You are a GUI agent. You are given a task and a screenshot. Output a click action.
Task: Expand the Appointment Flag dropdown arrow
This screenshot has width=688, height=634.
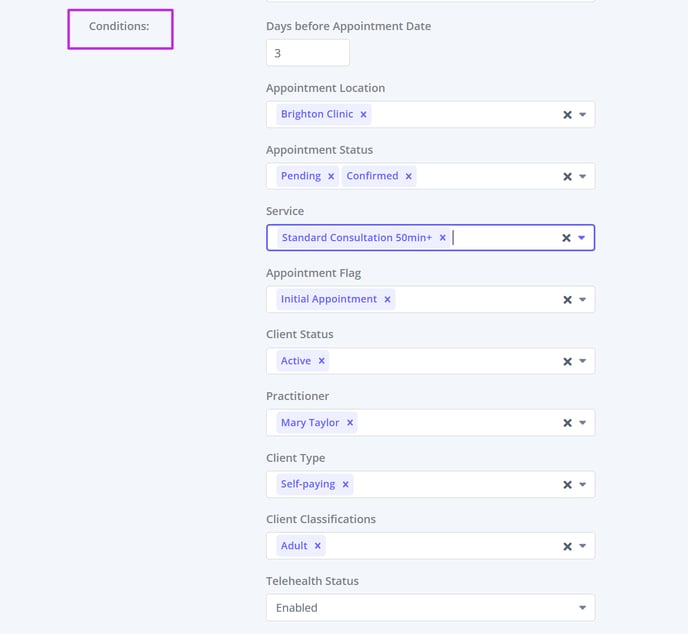coord(583,300)
